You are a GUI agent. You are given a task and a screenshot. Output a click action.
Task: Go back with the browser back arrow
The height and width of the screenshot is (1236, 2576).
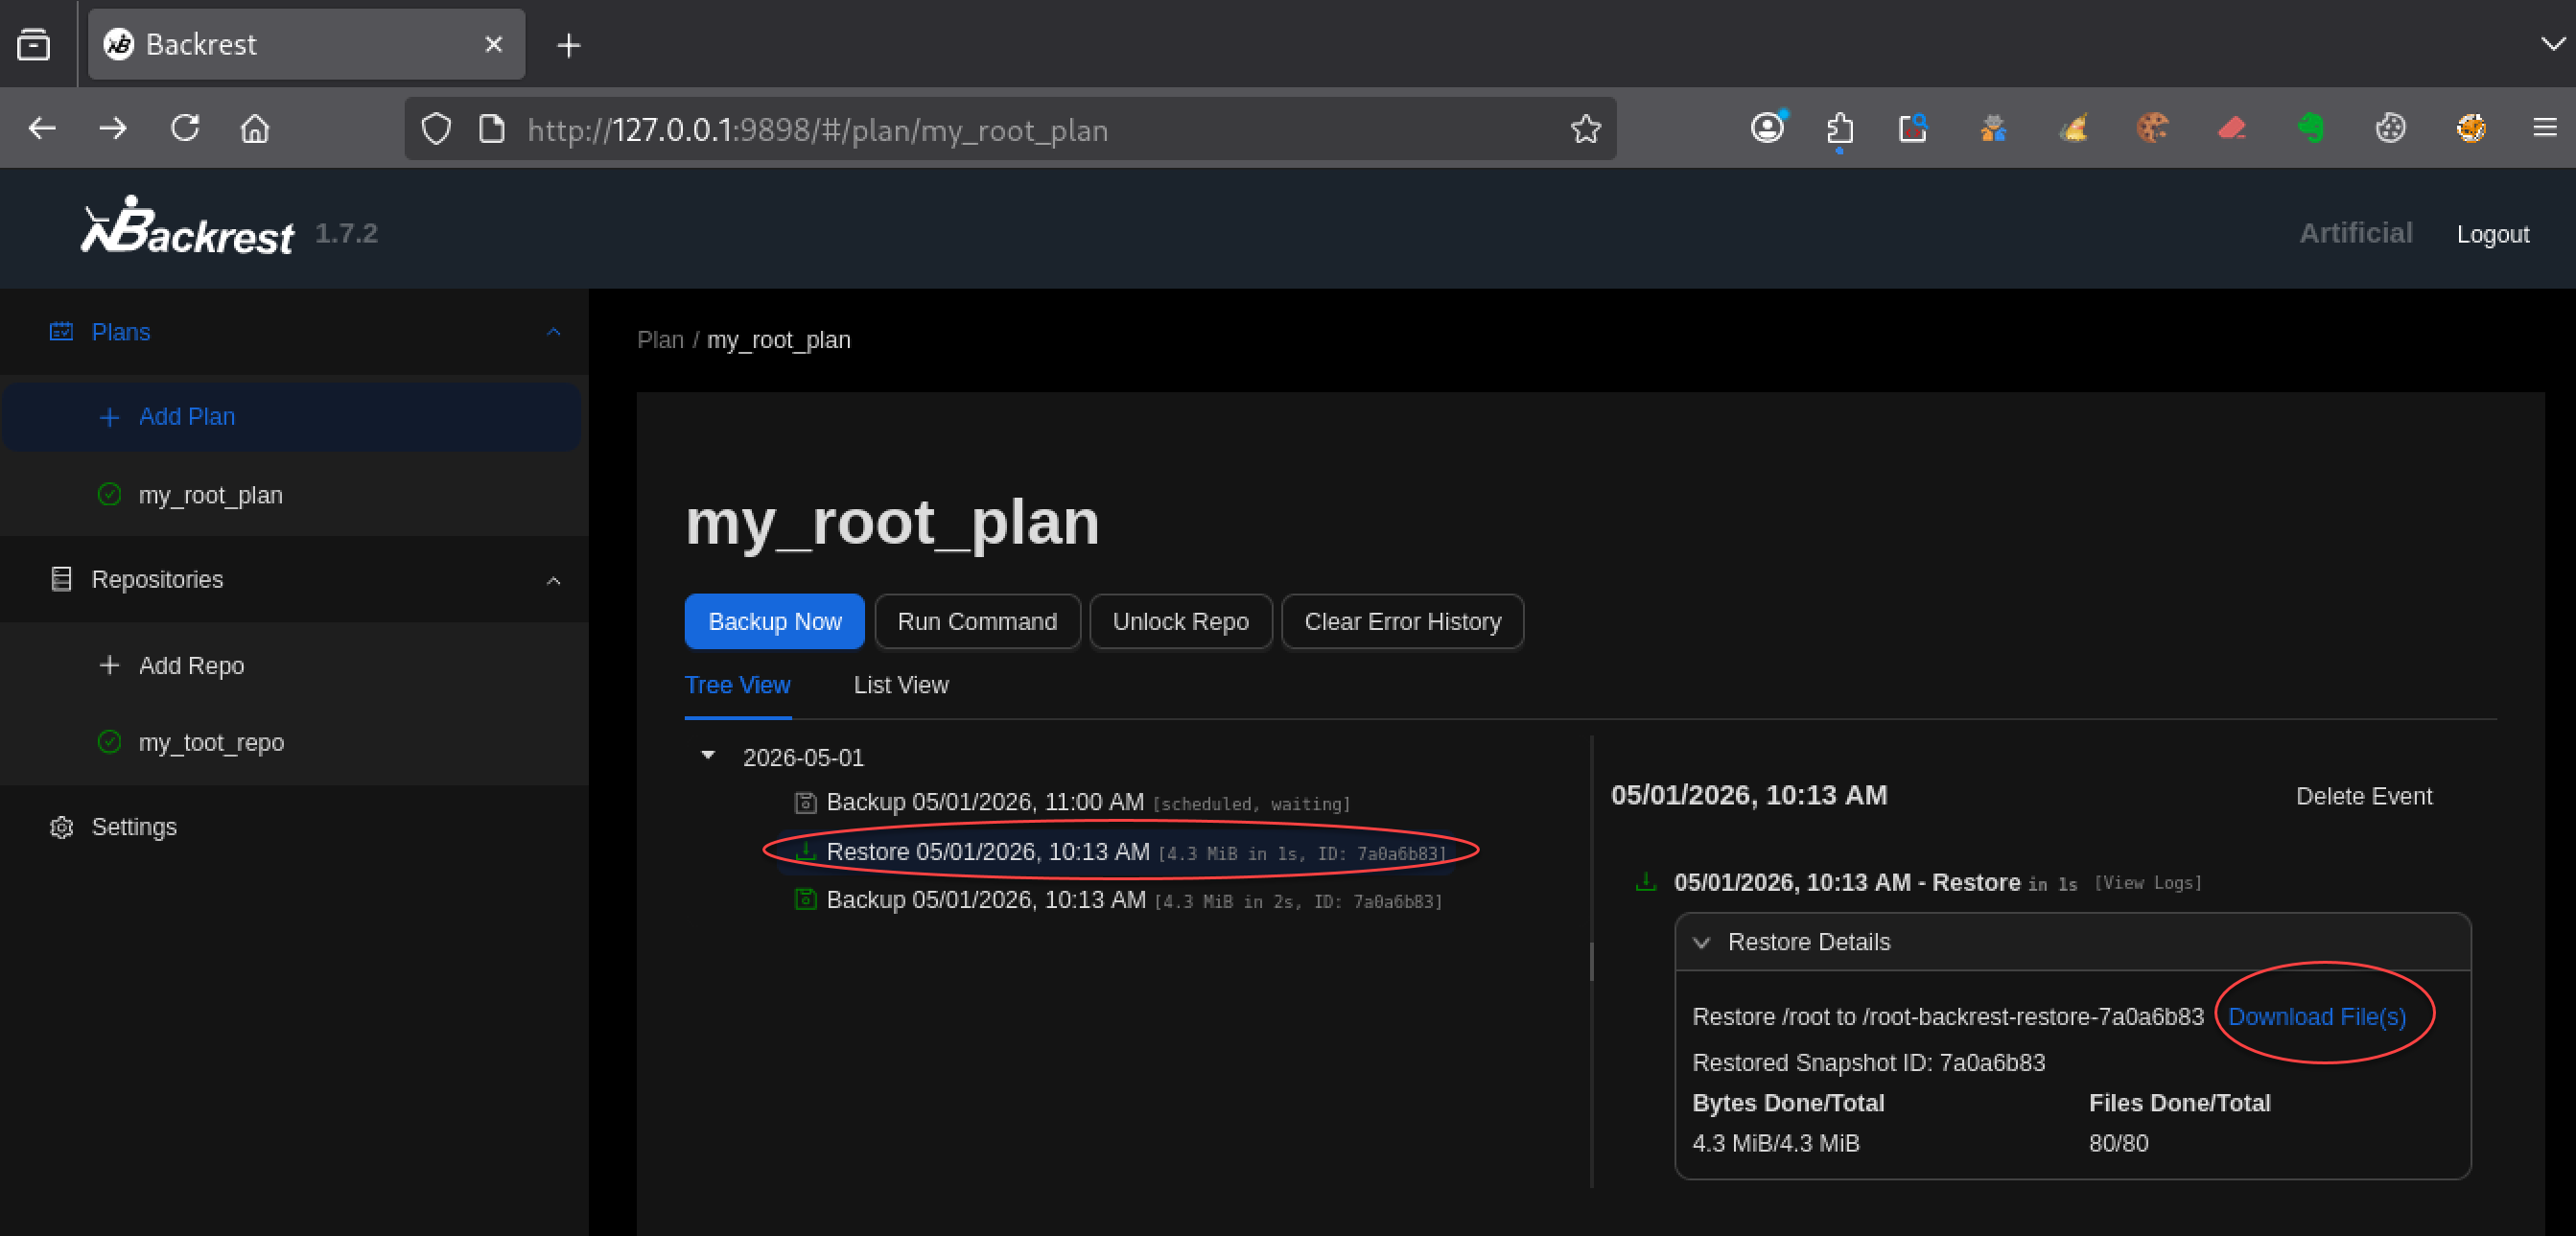point(42,129)
